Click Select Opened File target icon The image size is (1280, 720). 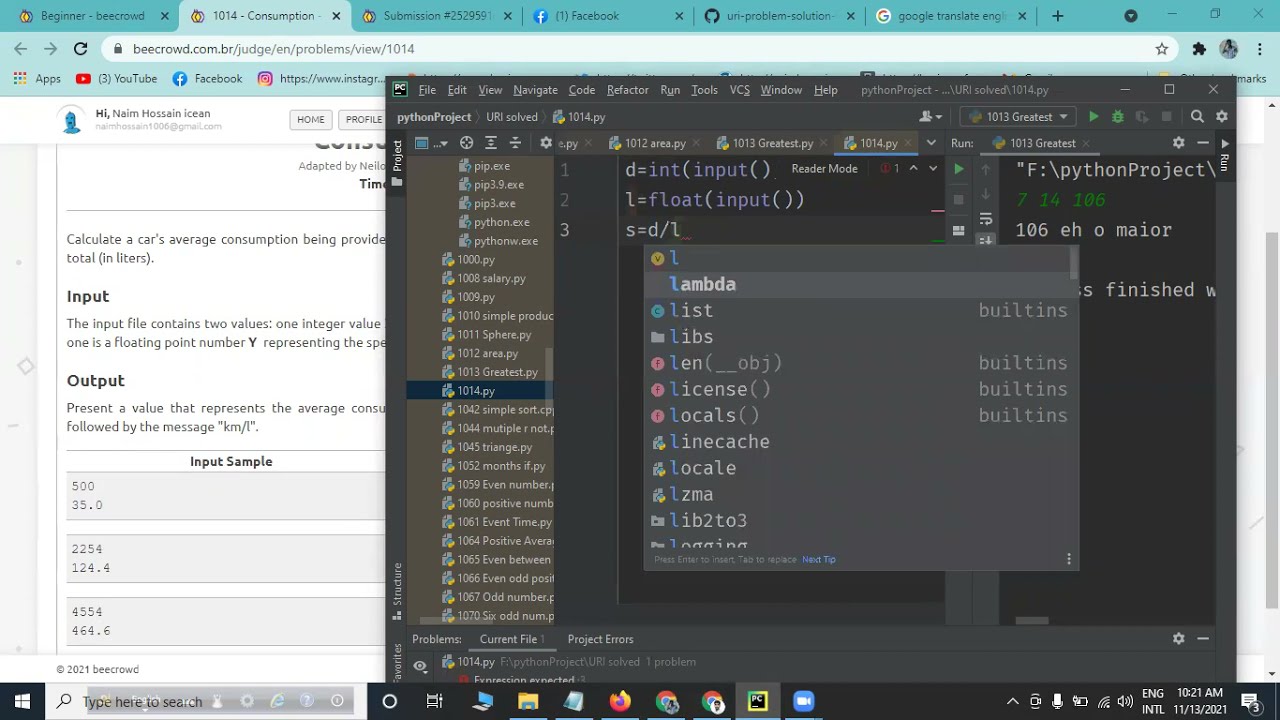[466, 143]
